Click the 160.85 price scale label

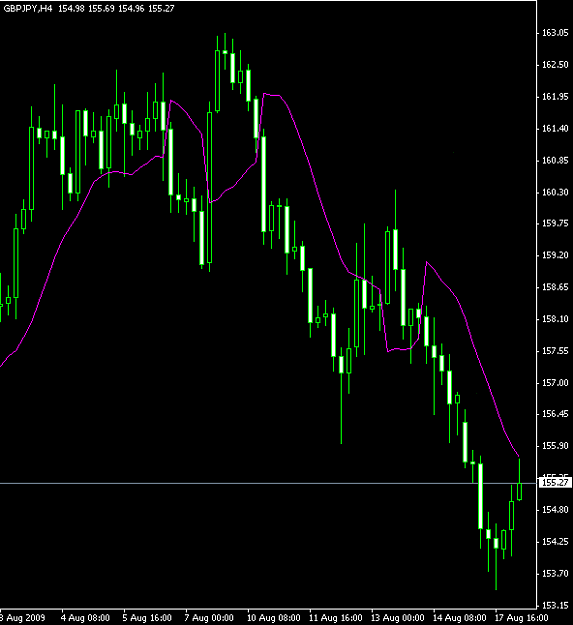tap(555, 161)
